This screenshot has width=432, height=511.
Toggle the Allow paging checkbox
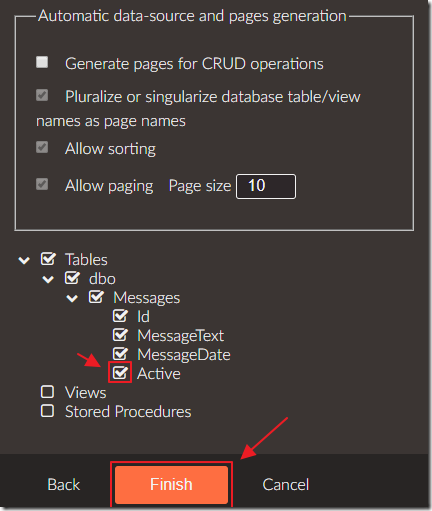42,184
